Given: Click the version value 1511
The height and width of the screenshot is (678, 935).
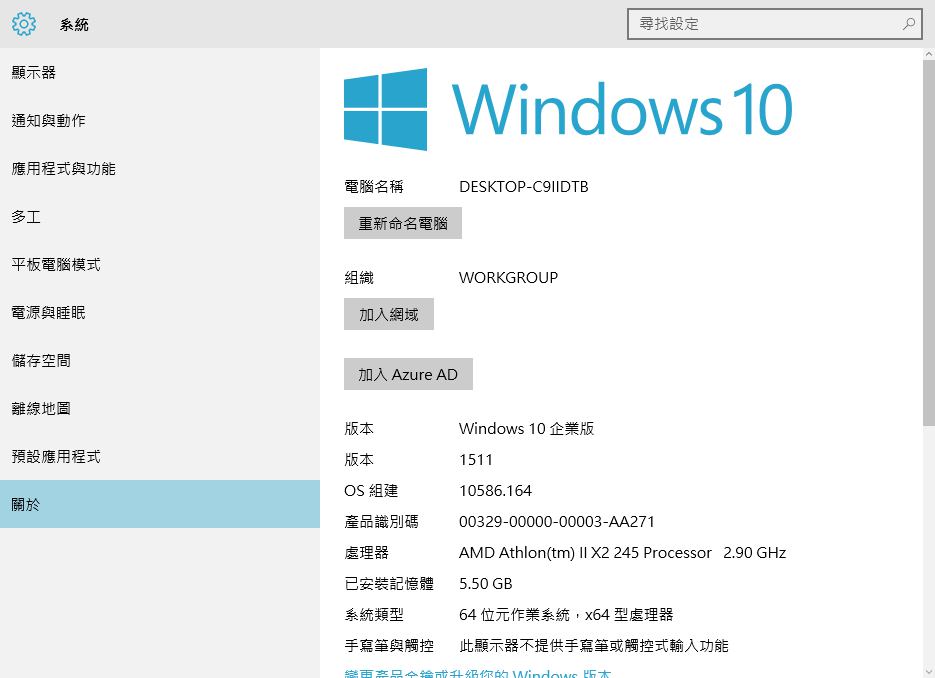Looking at the screenshot, I should pos(476,460).
